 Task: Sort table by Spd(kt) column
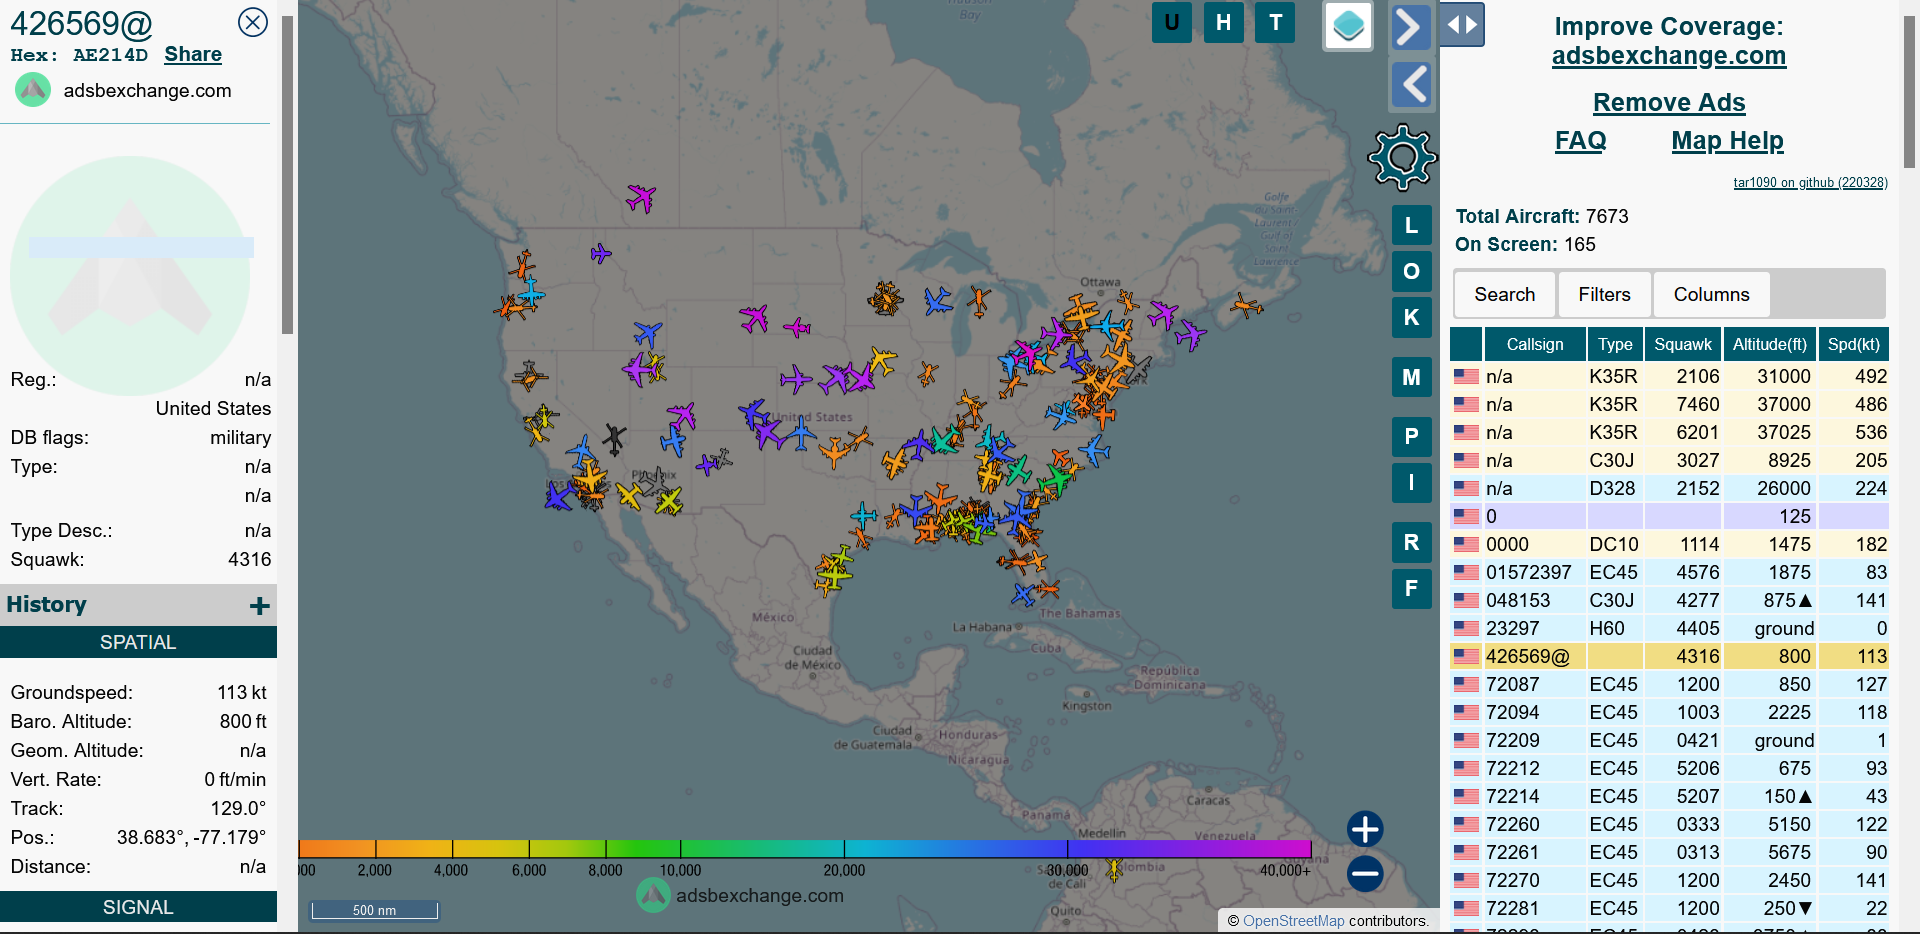point(1854,344)
